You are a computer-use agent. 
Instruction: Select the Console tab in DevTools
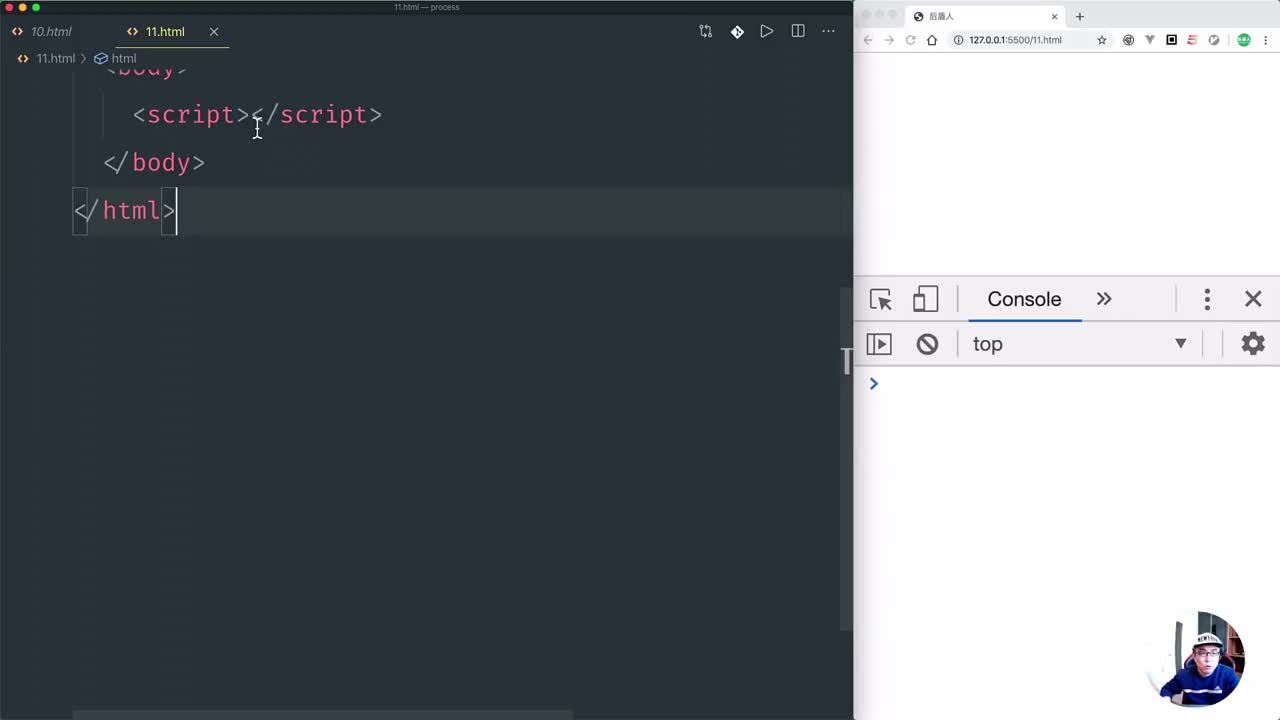point(1024,299)
